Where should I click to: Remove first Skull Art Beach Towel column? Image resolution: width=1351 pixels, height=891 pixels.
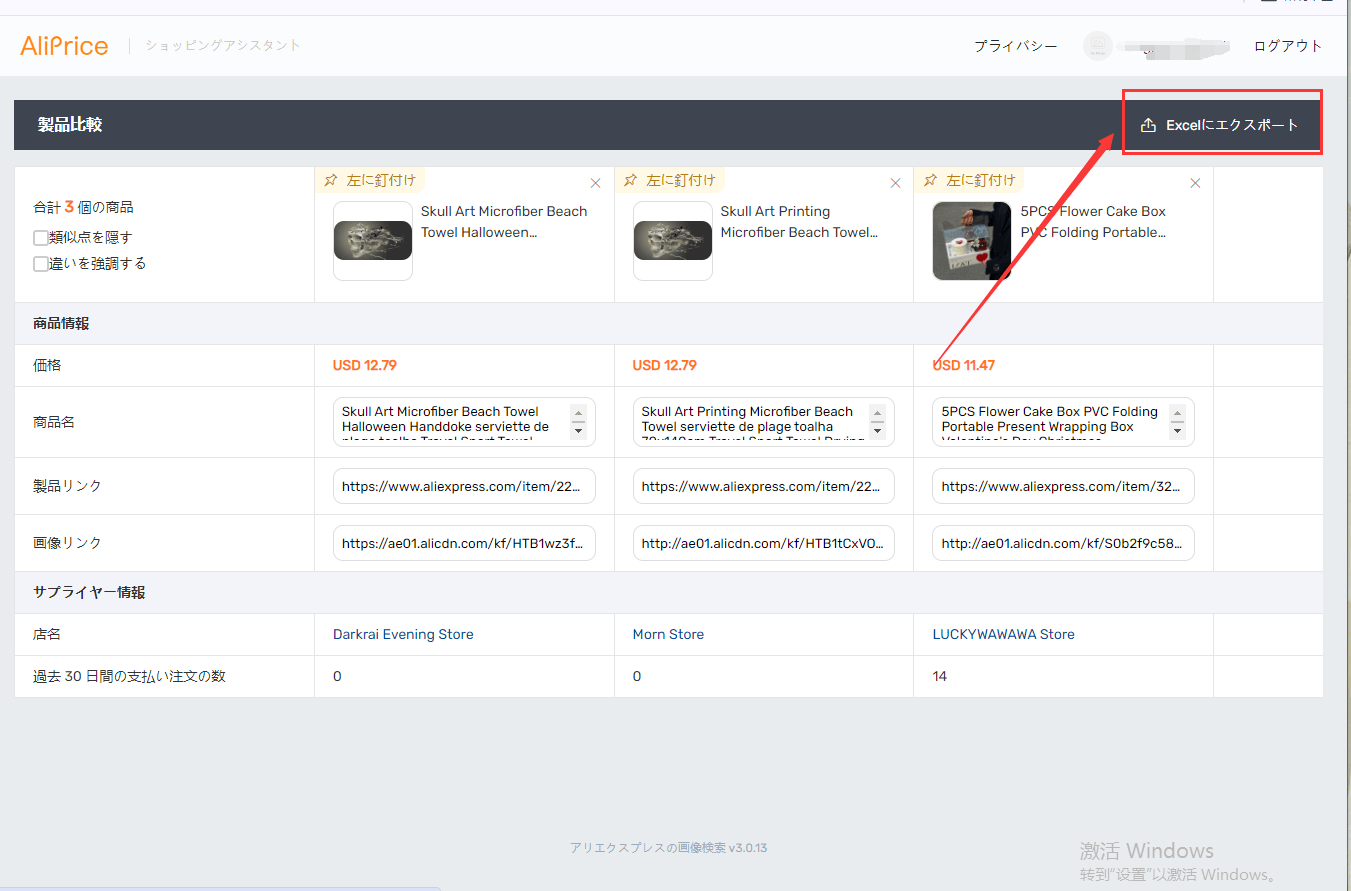(x=596, y=183)
